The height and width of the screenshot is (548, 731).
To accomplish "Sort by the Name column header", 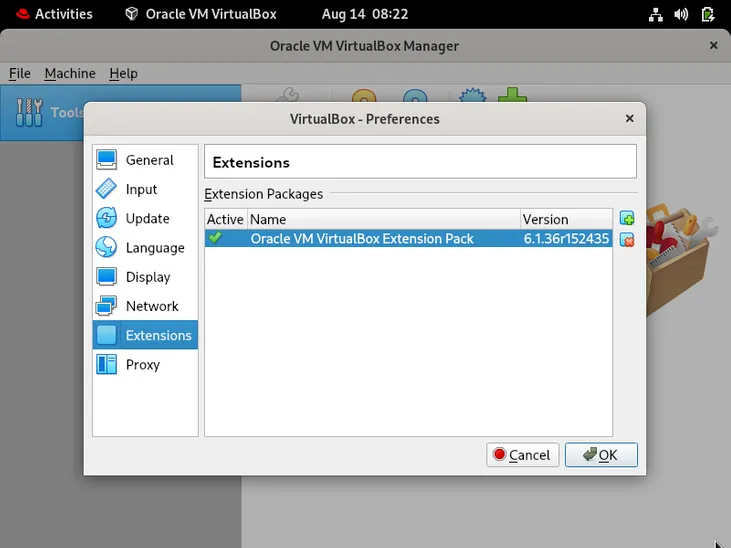I will coord(383,219).
